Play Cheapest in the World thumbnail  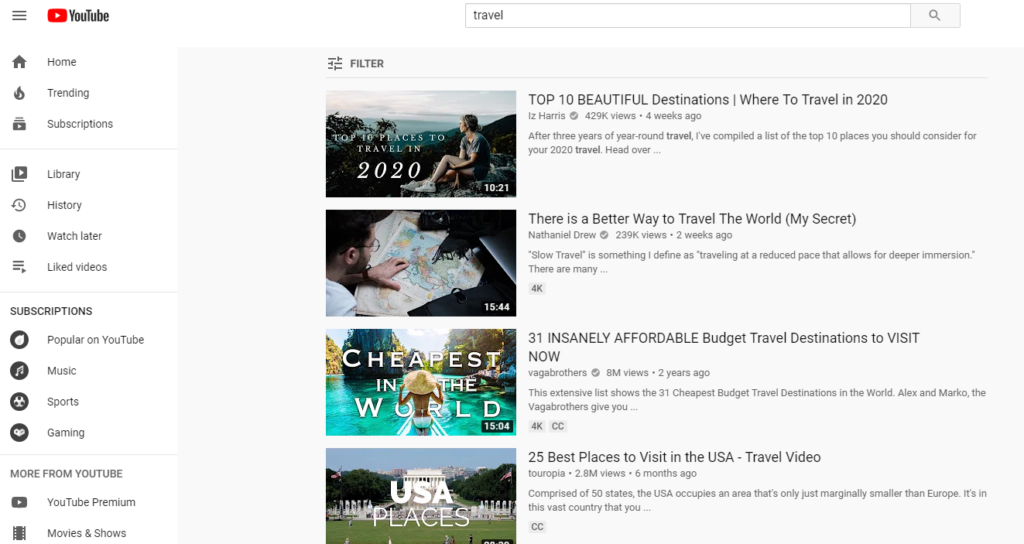pos(421,382)
